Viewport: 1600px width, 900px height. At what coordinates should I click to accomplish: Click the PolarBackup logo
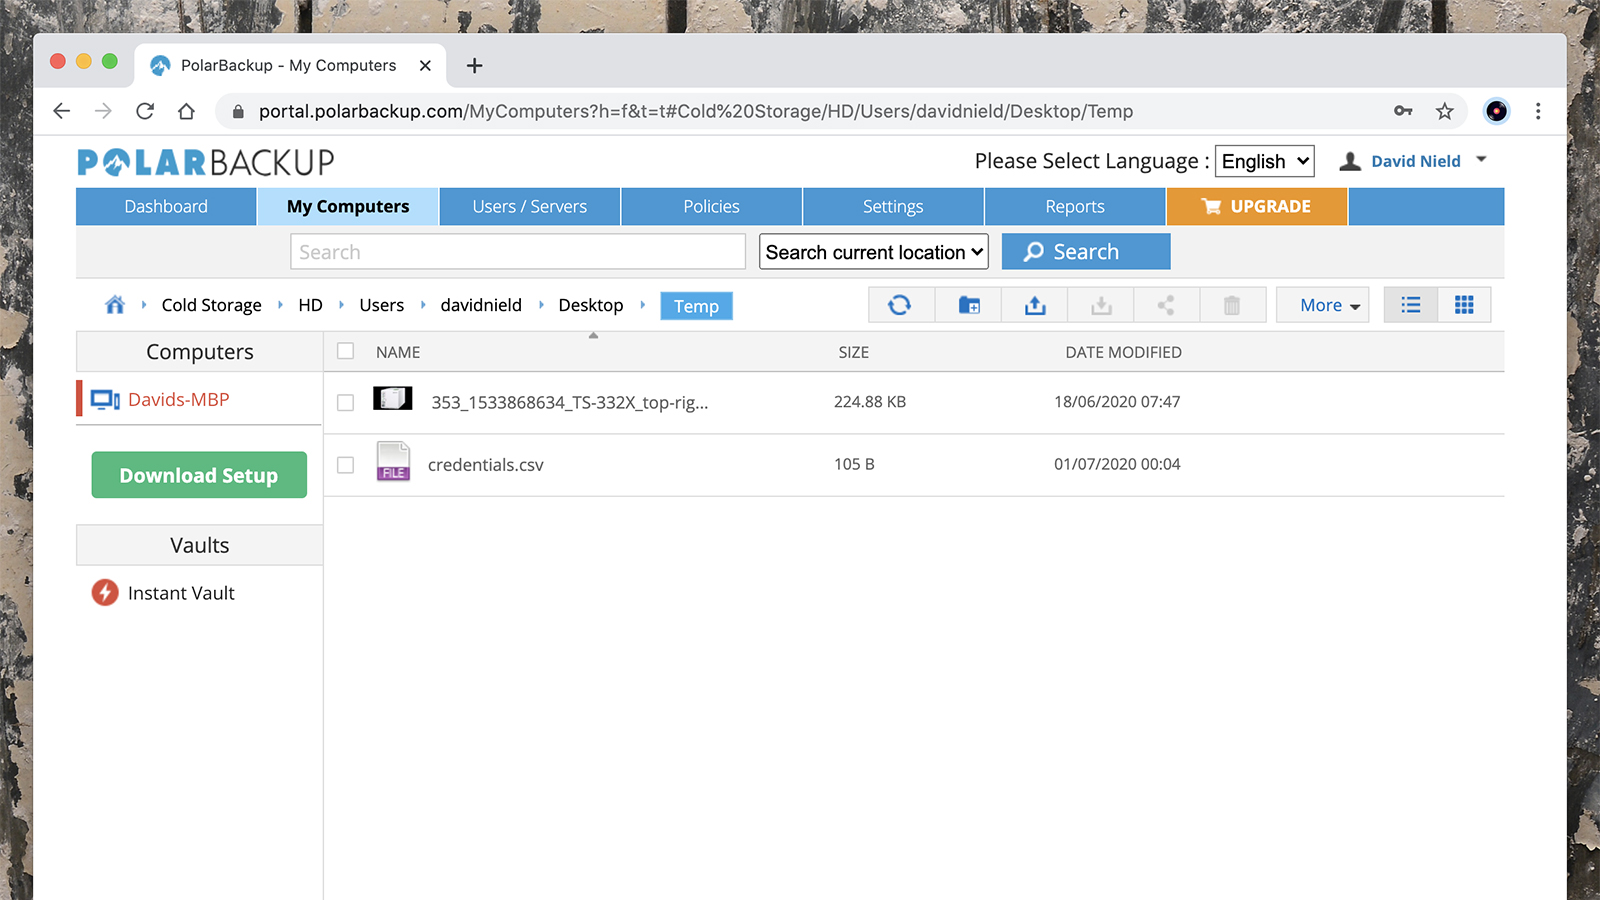pyautogui.click(x=206, y=162)
